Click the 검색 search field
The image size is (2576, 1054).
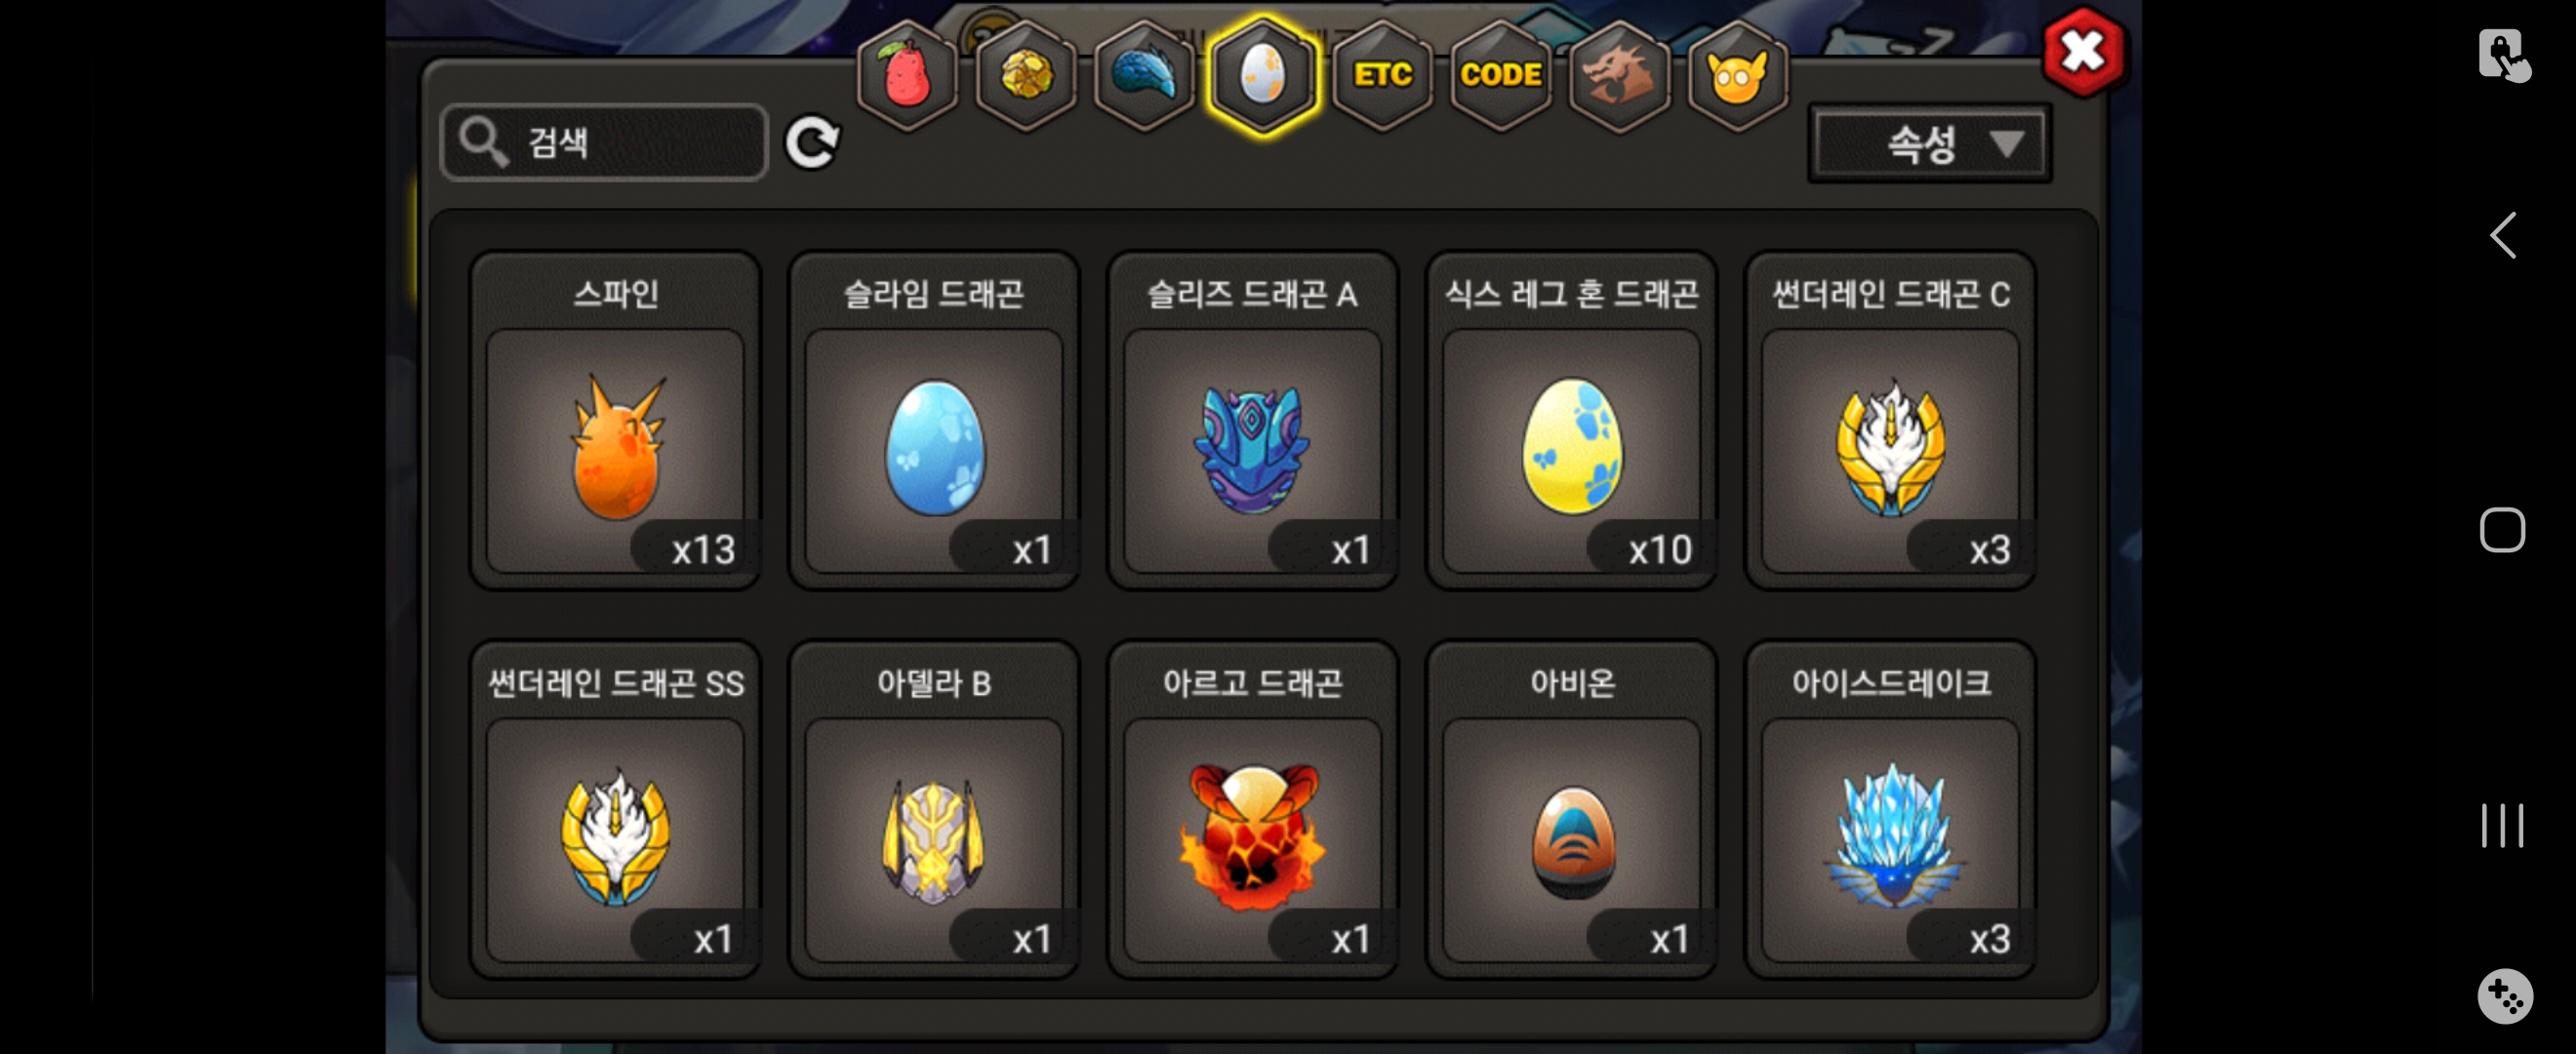coord(604,142)
